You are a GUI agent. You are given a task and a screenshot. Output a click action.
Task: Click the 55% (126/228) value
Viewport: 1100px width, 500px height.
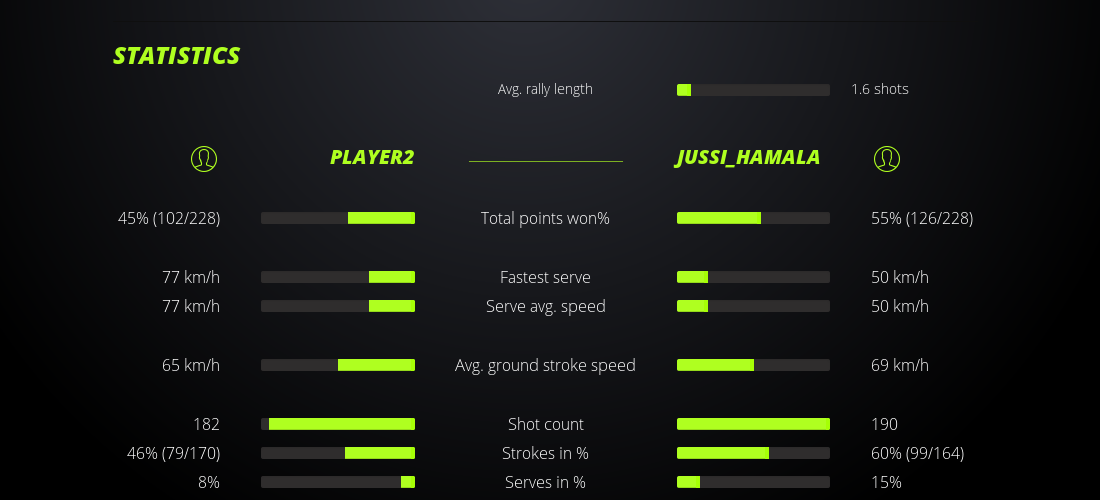922,218
